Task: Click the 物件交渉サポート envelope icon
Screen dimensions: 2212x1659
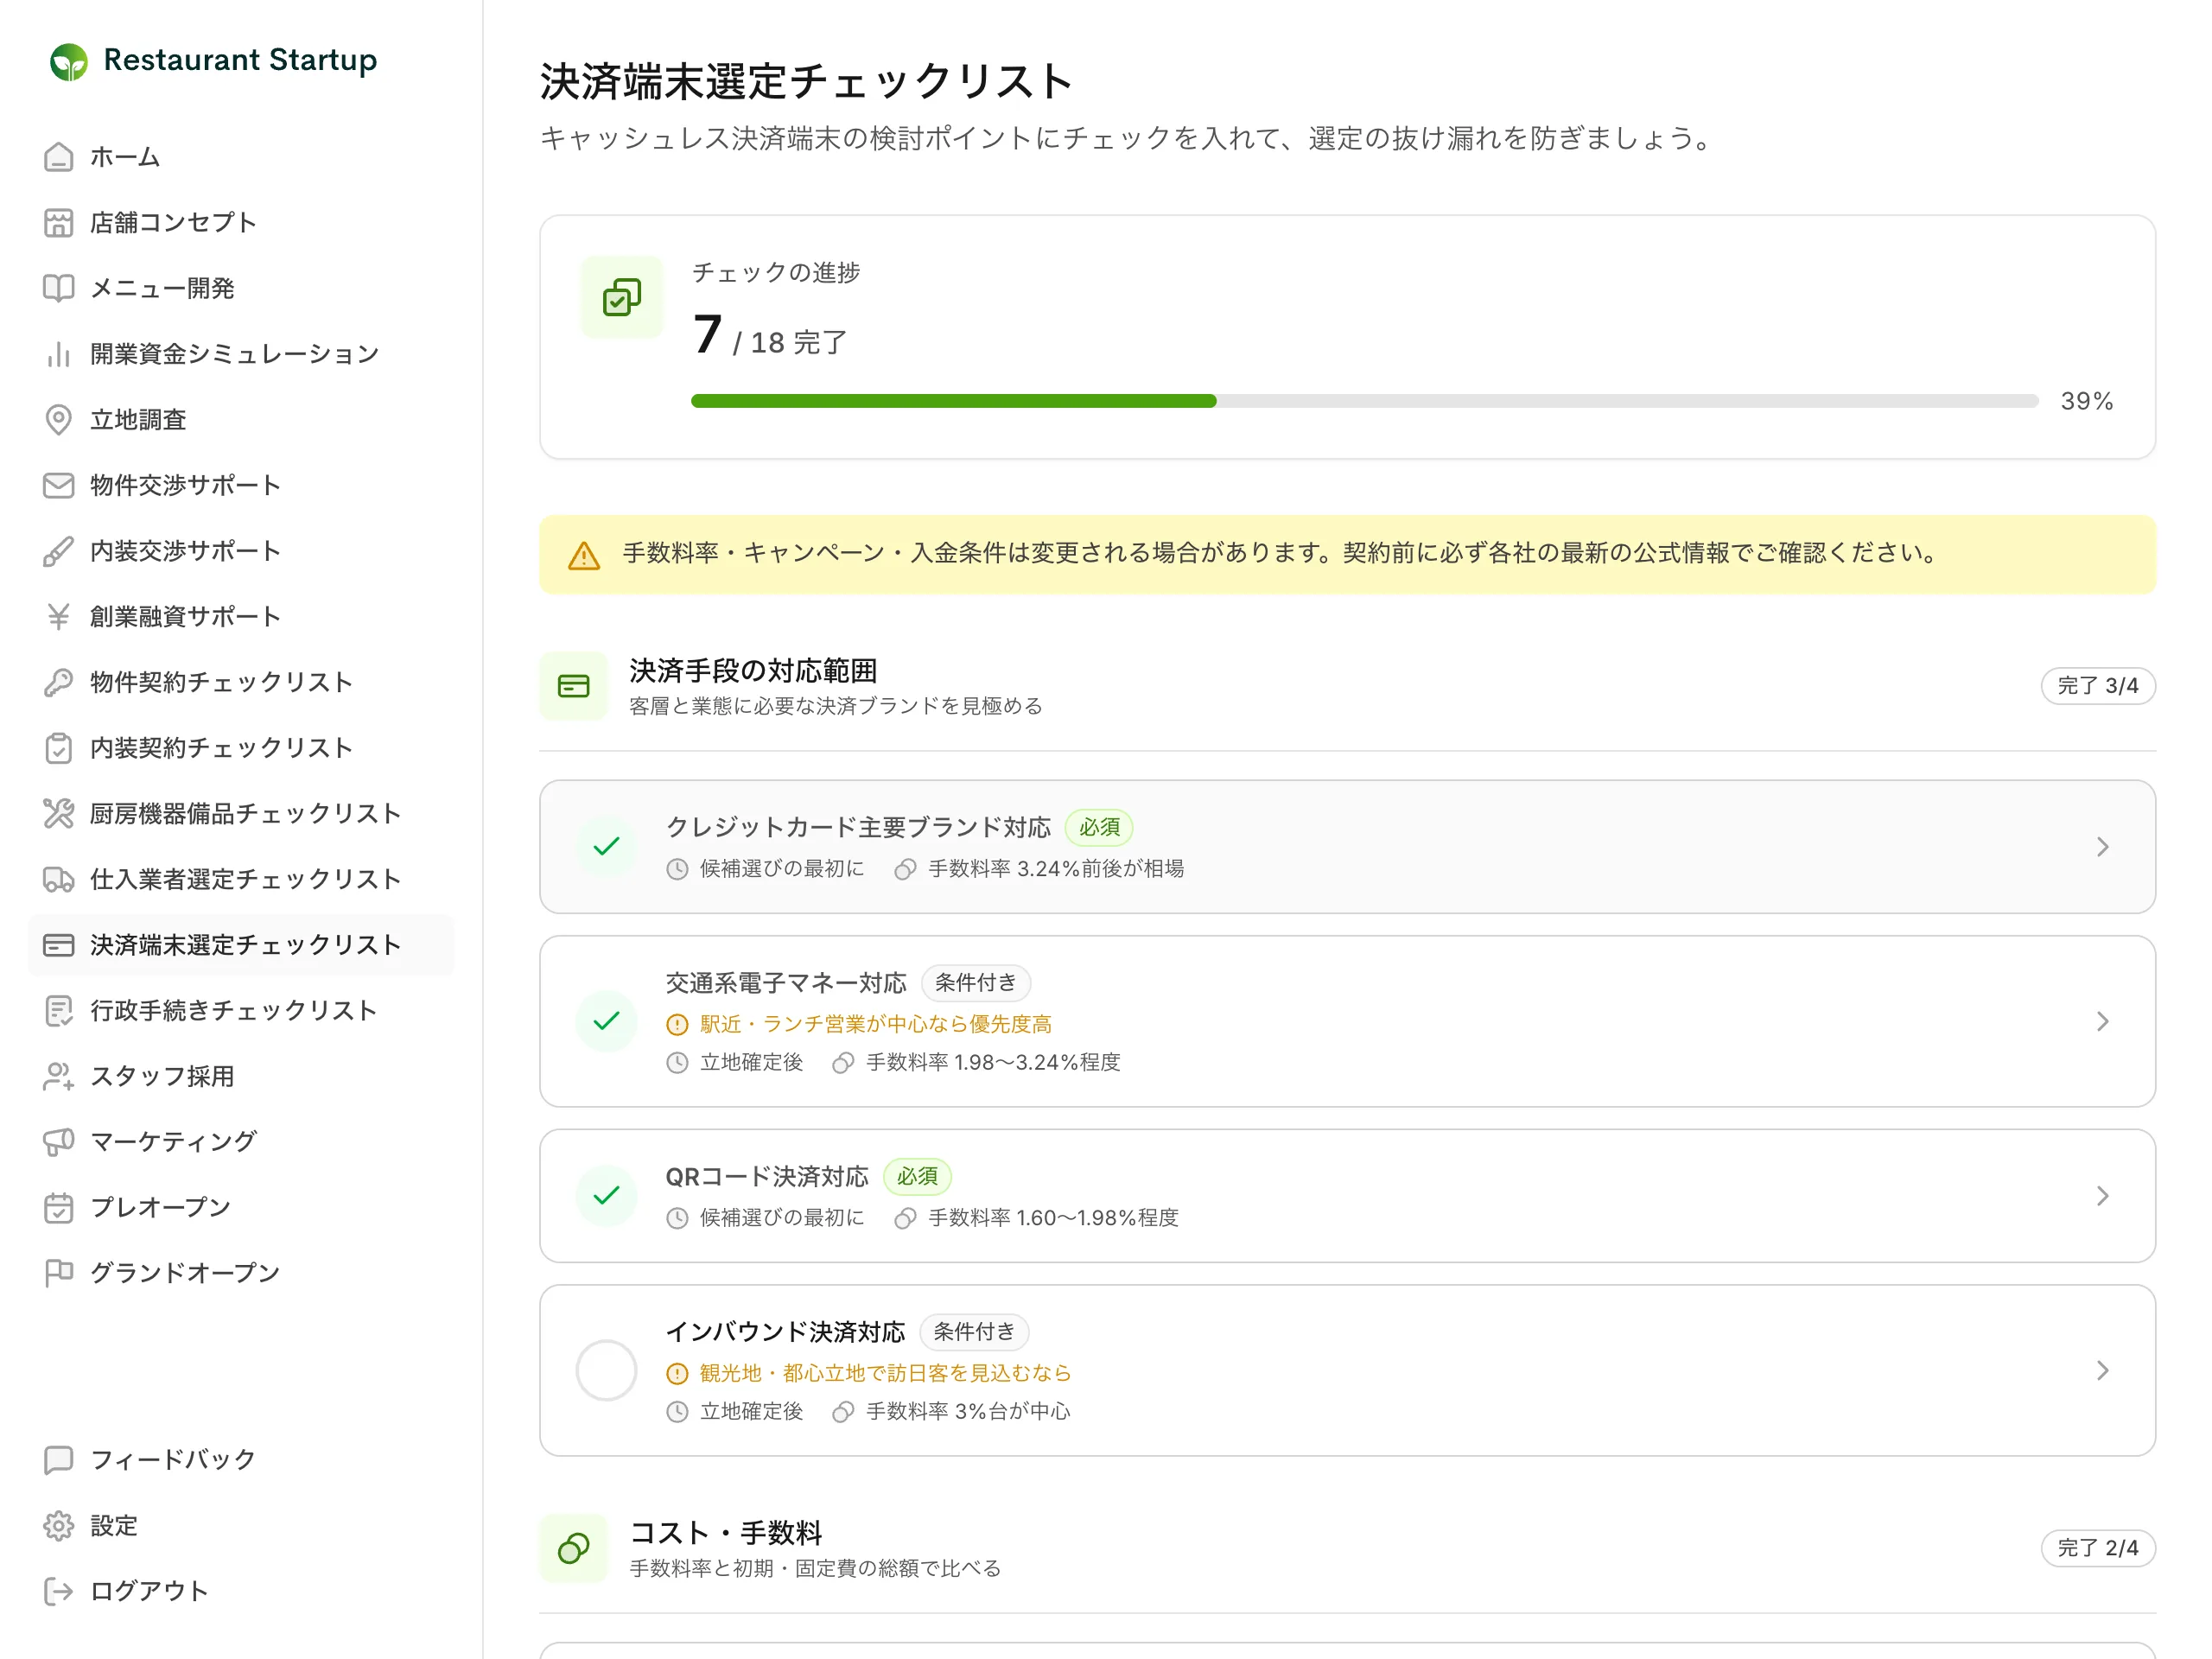Action: [x=59, y=485]
